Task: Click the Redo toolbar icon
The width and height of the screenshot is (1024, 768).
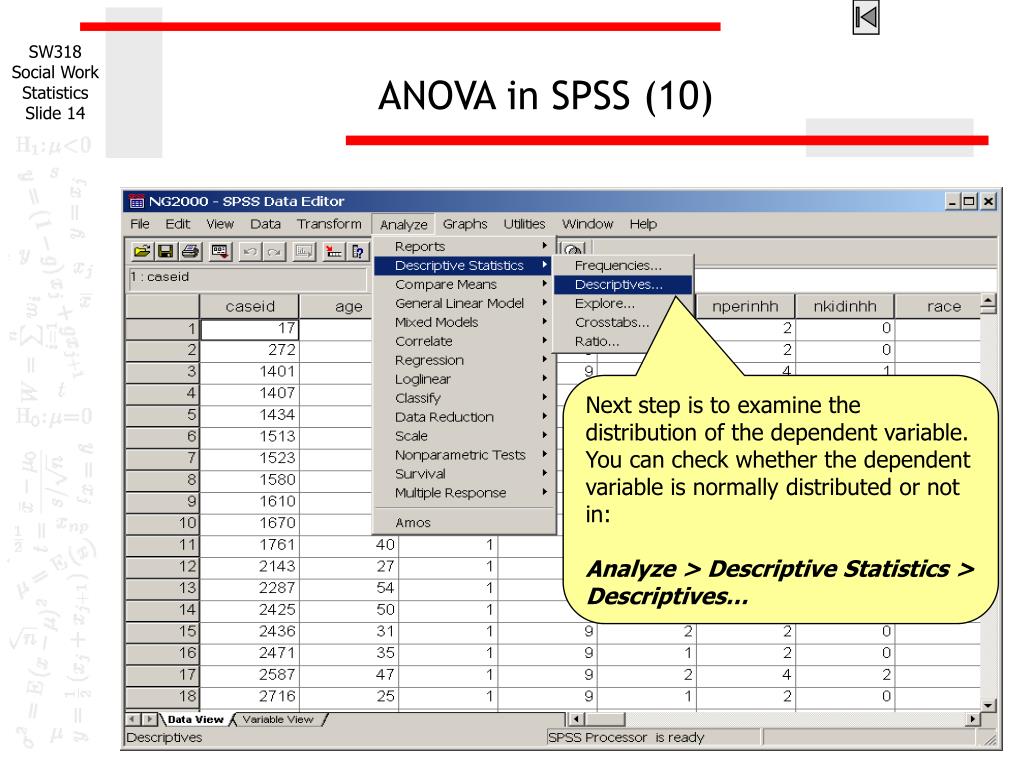Action: coord(274,251)
